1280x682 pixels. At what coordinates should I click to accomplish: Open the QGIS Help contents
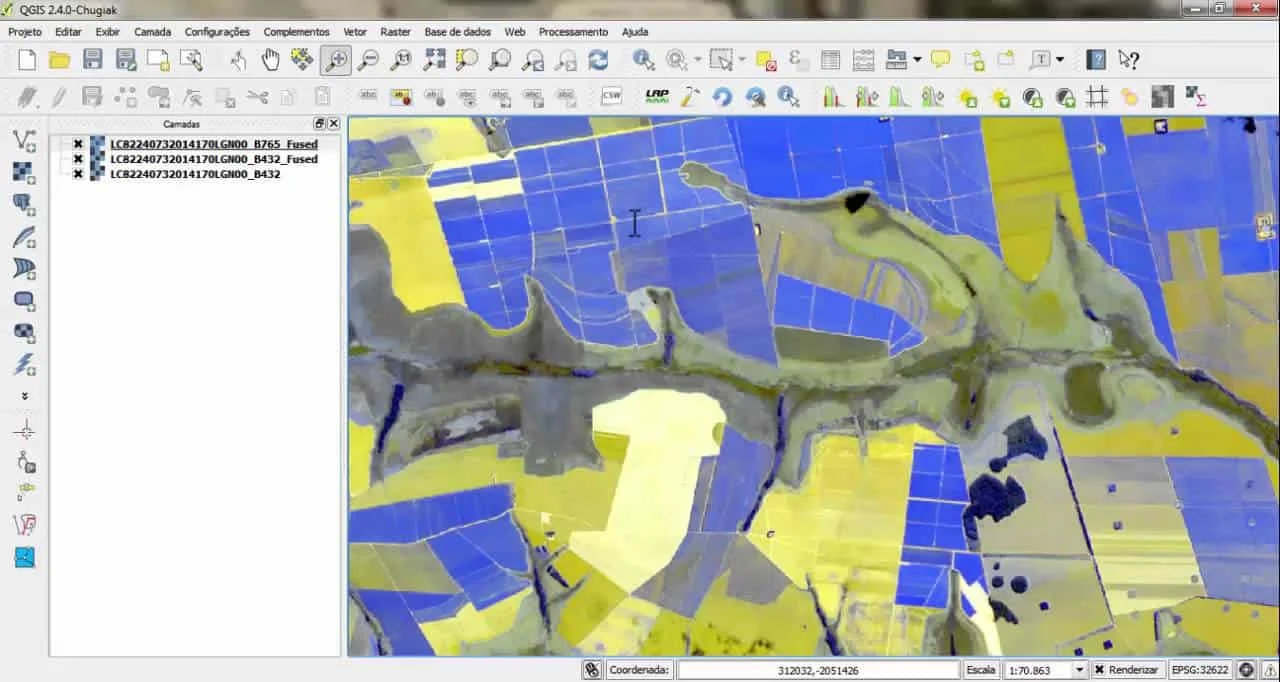click(x=1095, y=60)
